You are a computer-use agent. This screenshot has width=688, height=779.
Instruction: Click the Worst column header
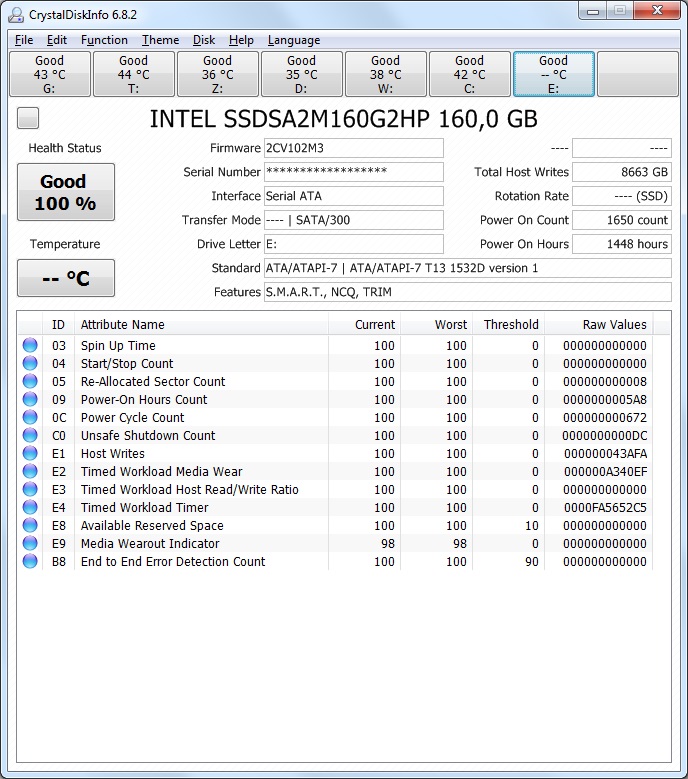pyautogui.click(x=437, y=324)
